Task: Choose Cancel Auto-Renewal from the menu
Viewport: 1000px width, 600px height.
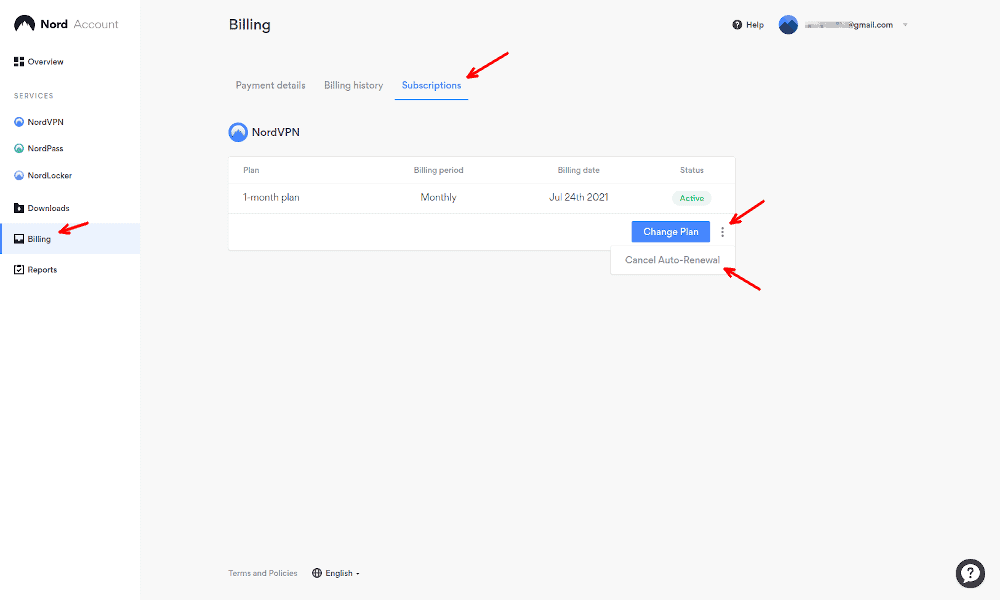Action: [672, 260]
